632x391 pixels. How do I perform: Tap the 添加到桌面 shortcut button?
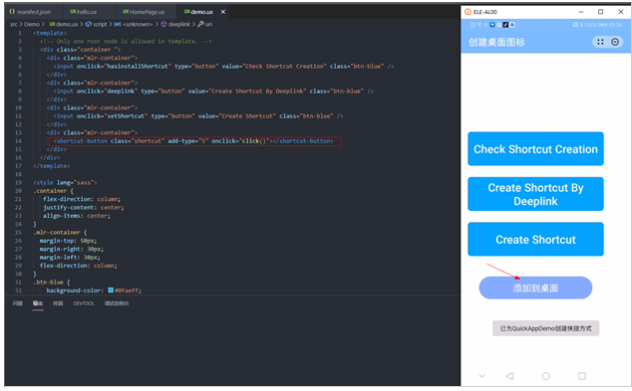point(535,288)
